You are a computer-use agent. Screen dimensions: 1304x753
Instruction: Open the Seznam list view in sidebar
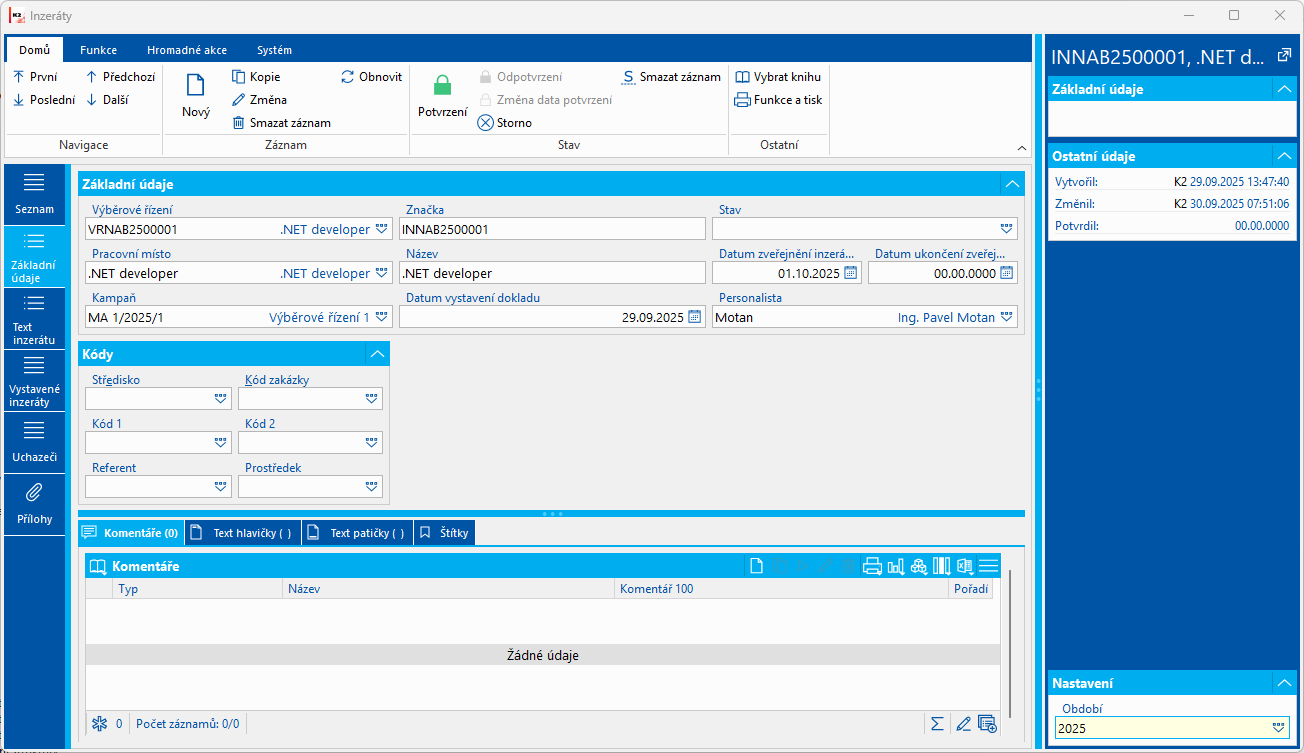(34, 195)
